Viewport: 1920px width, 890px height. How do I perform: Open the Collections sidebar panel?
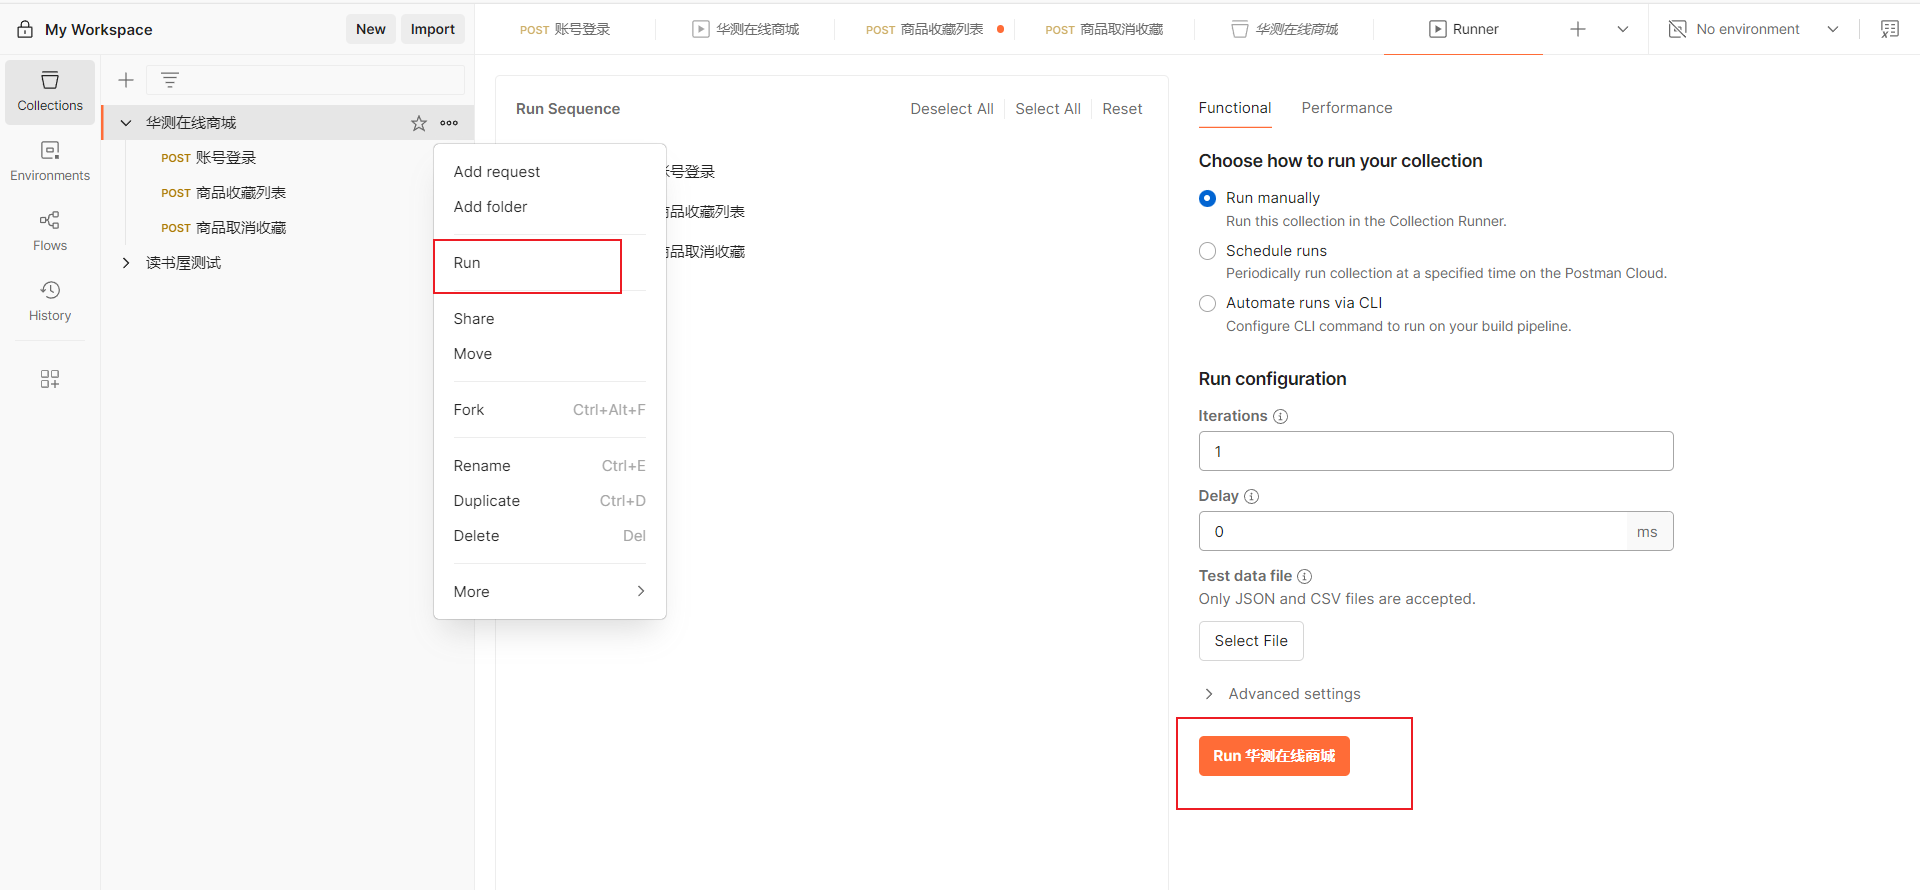(x=50, y=92)
